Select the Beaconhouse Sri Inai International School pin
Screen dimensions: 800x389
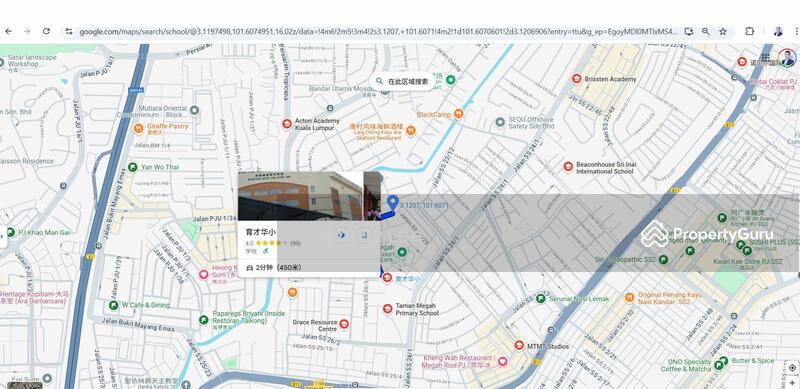pos(568,166)
